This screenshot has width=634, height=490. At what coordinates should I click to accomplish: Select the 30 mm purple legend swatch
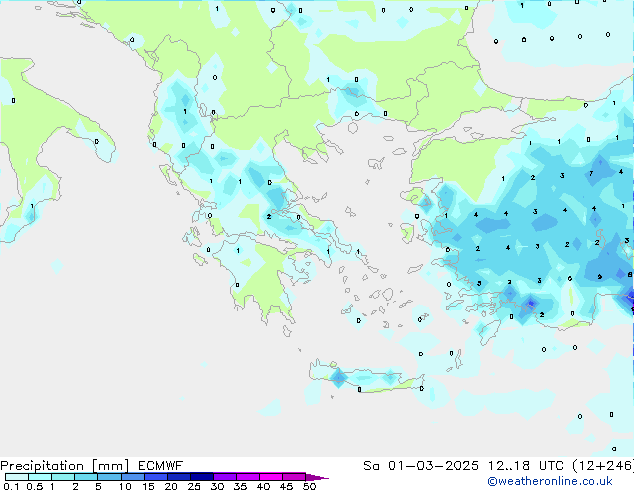[224, 477]
